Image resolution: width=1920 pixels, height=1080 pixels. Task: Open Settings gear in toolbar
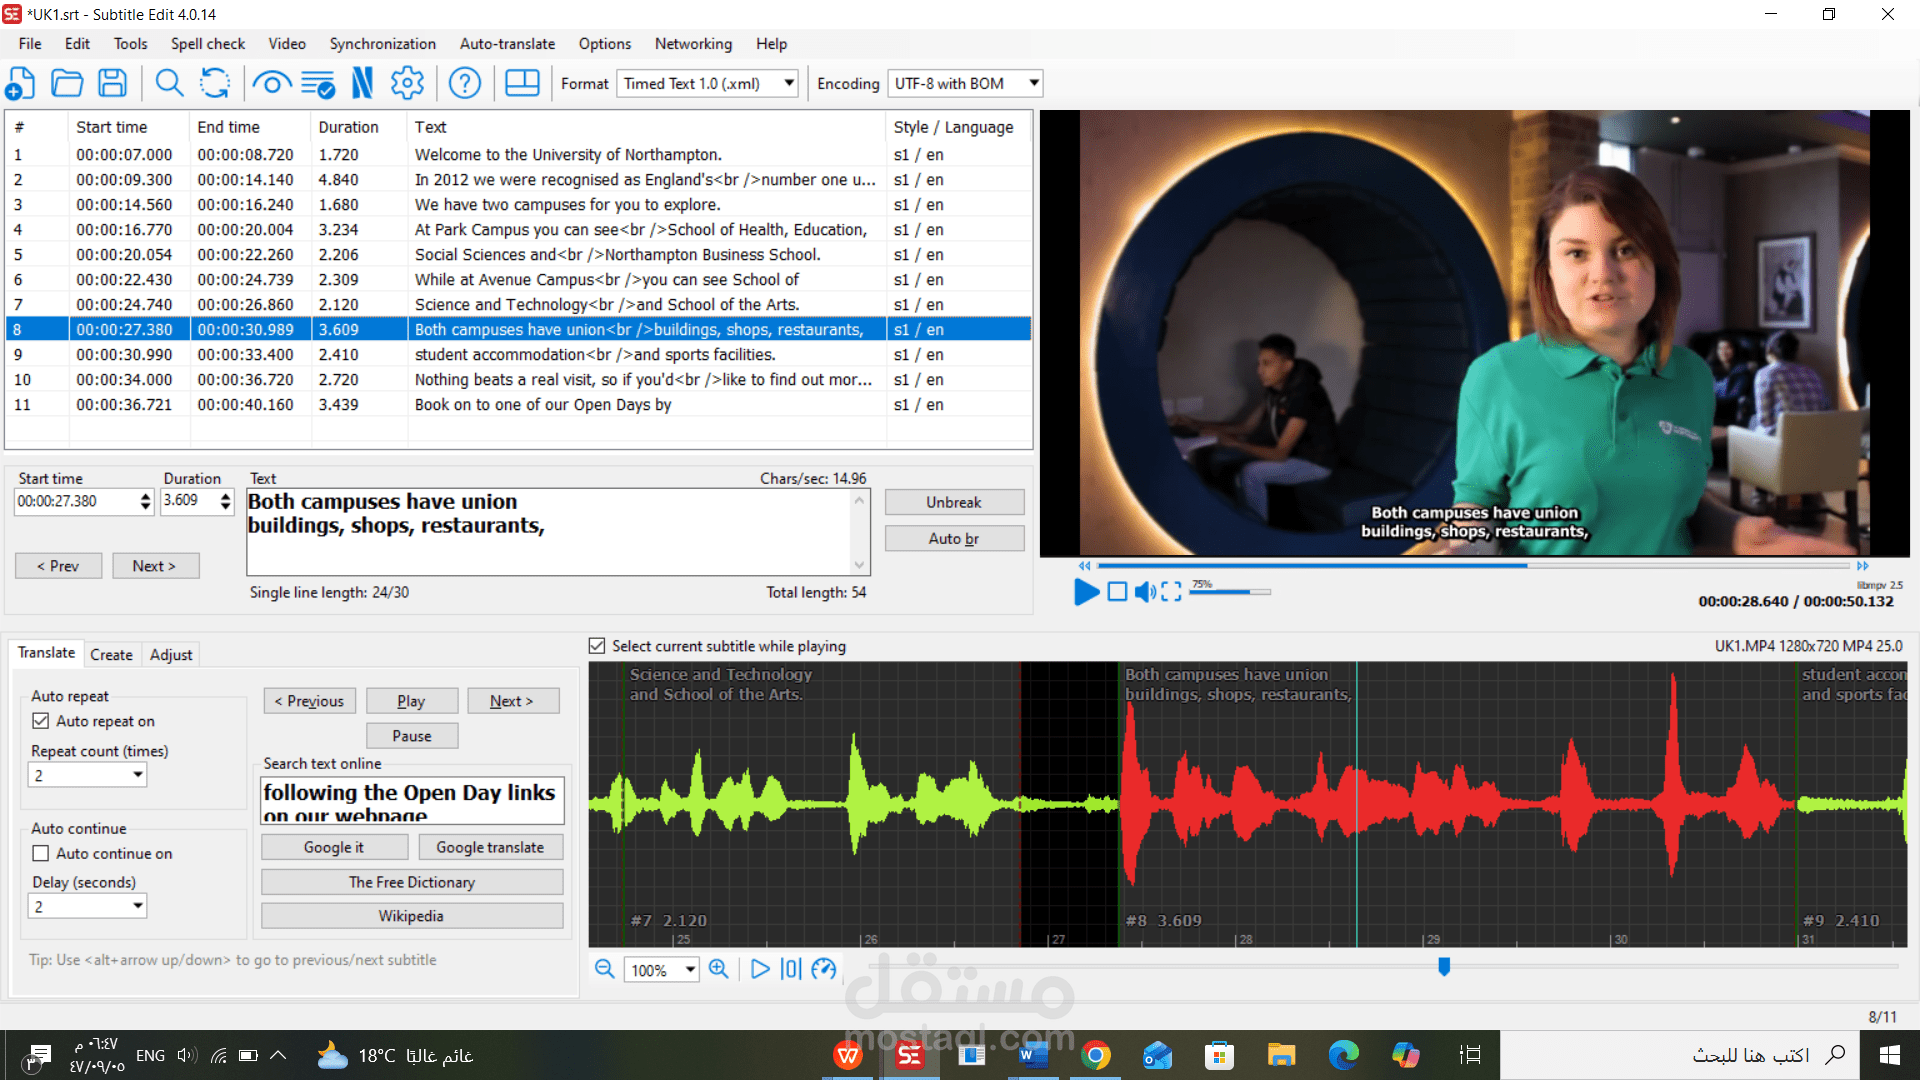(x=407, y=83)
